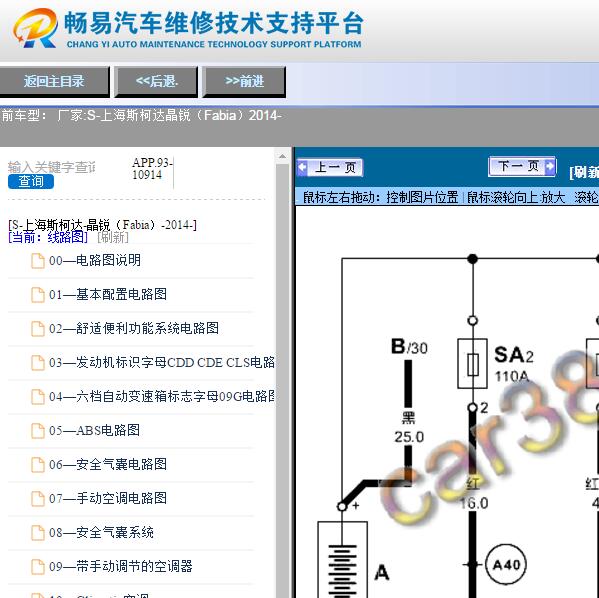Click the document icon beside 00—电路图说明
The image size is (599, 598).
click(37, 261)
